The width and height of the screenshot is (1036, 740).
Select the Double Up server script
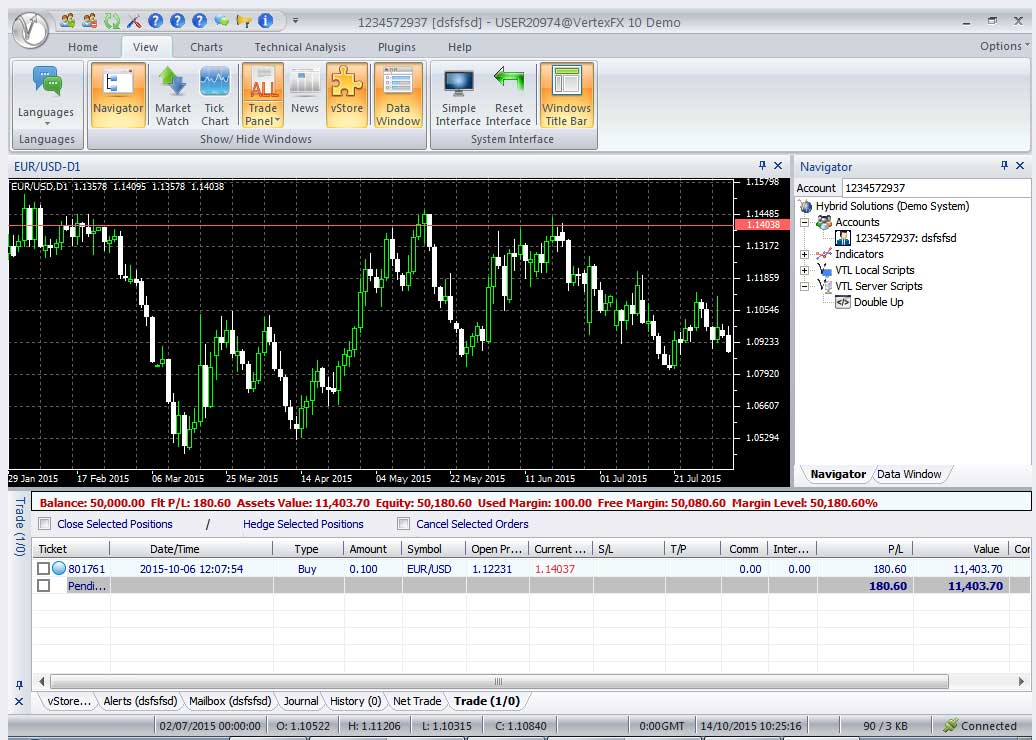[878, 302]
